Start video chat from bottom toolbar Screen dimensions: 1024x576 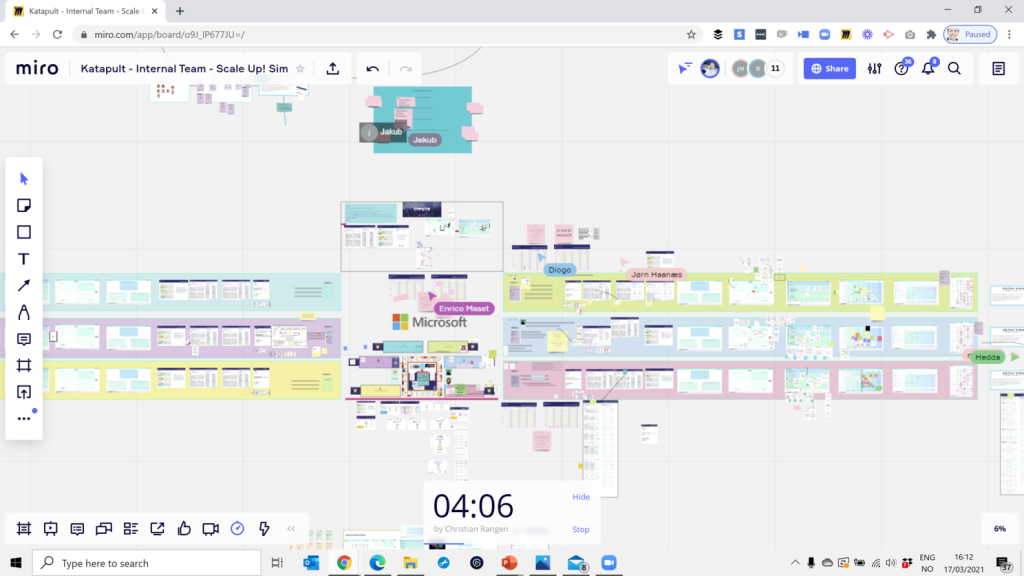(210, 529)
